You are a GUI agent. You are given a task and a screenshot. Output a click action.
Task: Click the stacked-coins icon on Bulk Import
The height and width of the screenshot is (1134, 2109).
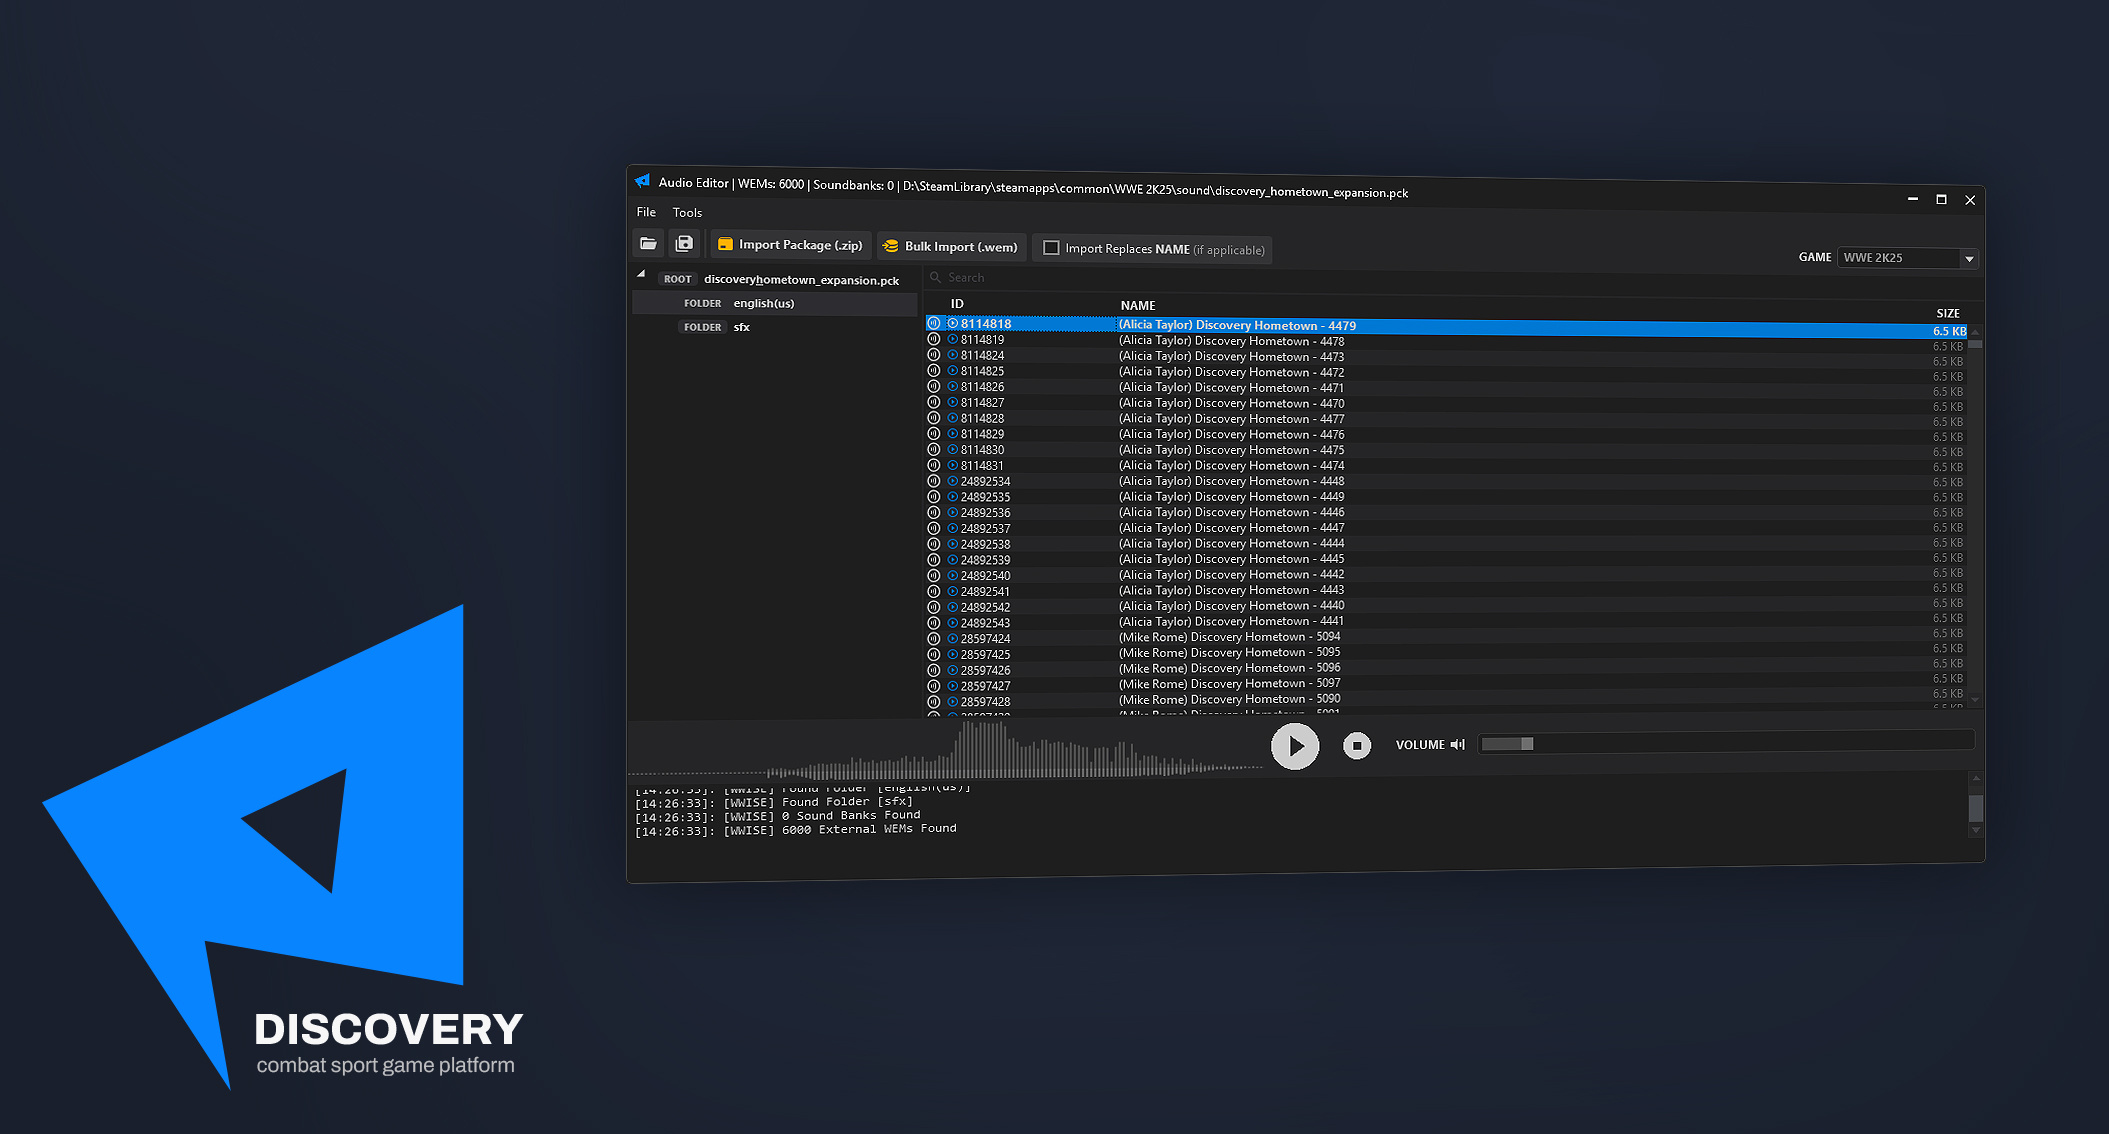(x=890, y=246)
